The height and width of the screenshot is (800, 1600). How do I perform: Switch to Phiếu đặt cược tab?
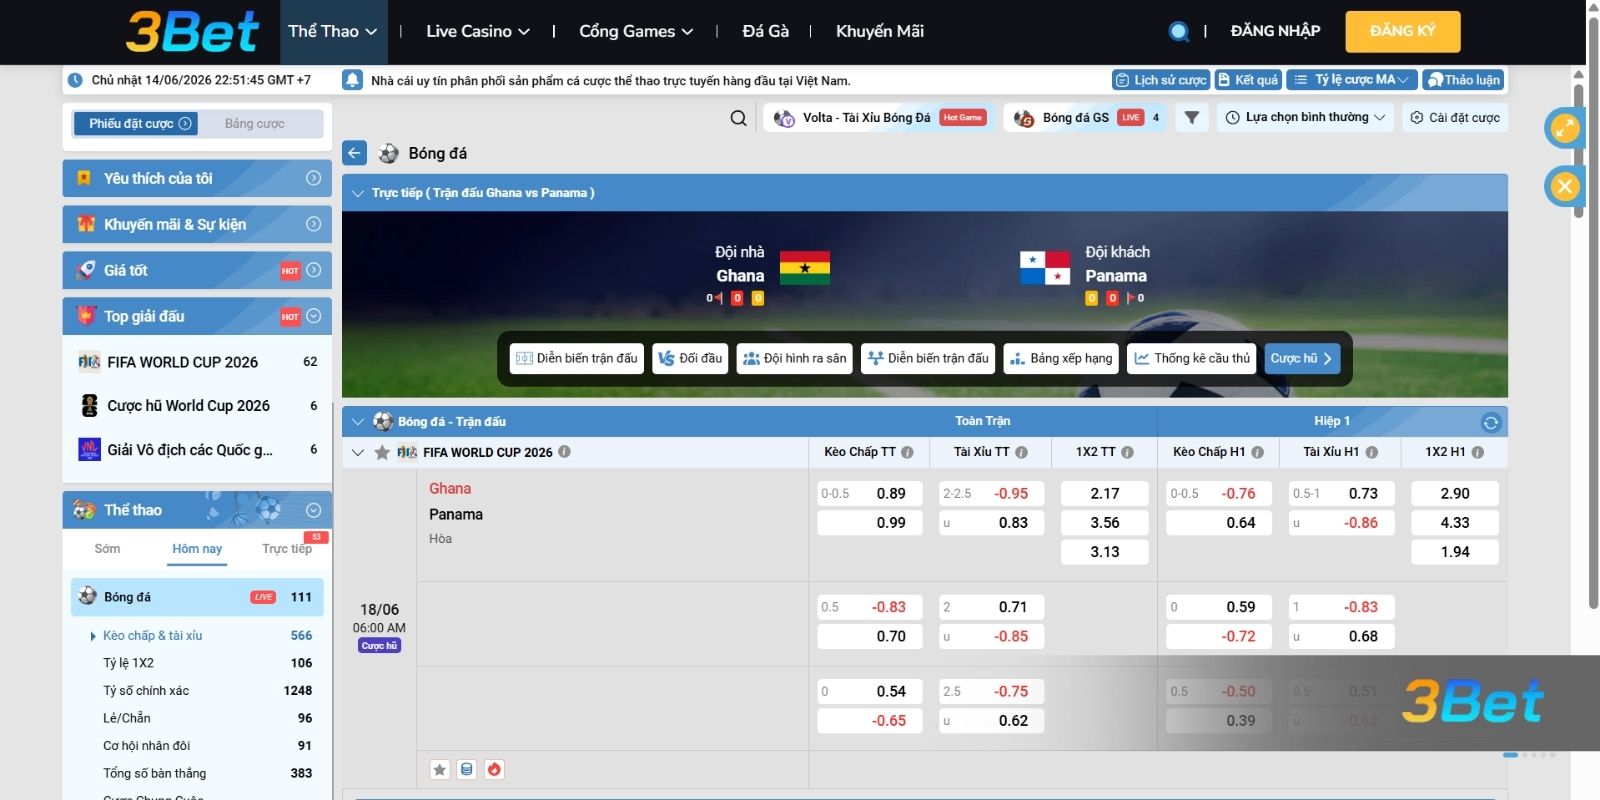(x=136, y=124)
